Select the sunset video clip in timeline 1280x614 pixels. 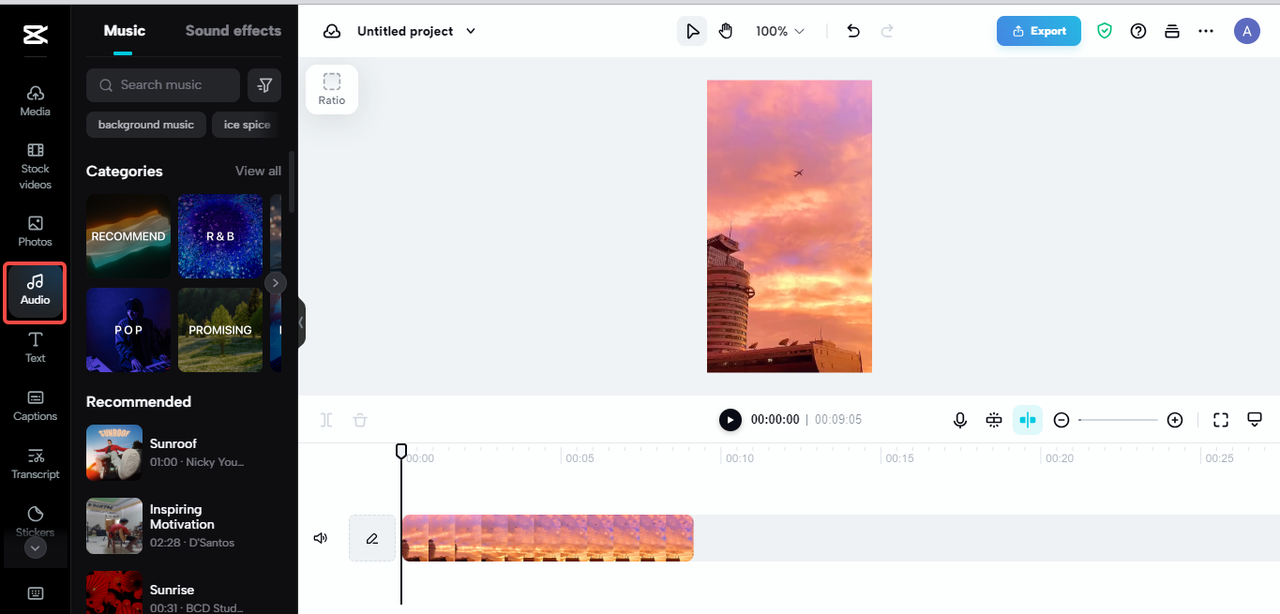[x=547, y=538]
